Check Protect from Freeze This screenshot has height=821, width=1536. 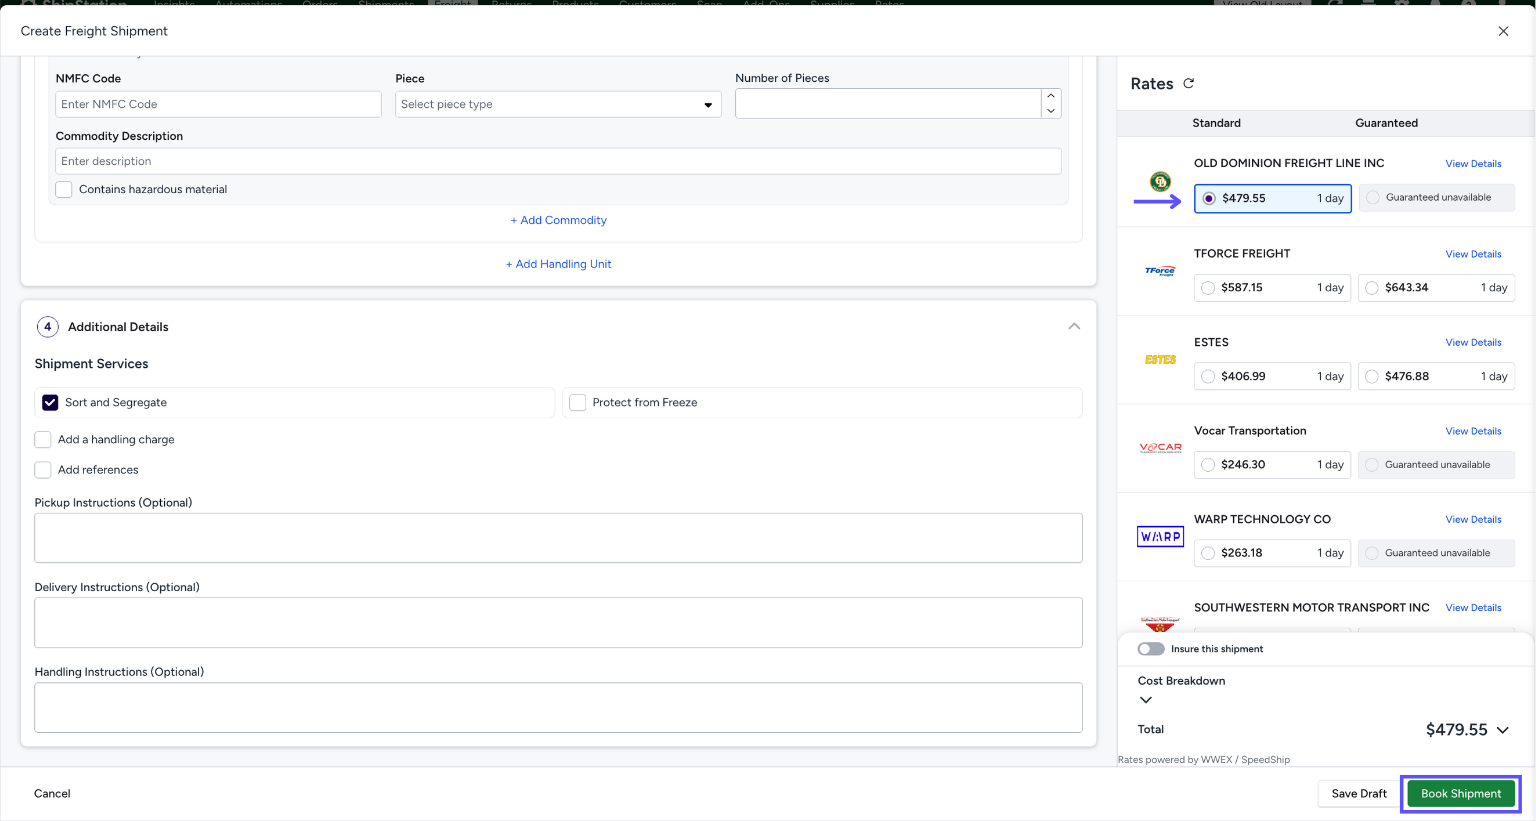coord(577,402)
